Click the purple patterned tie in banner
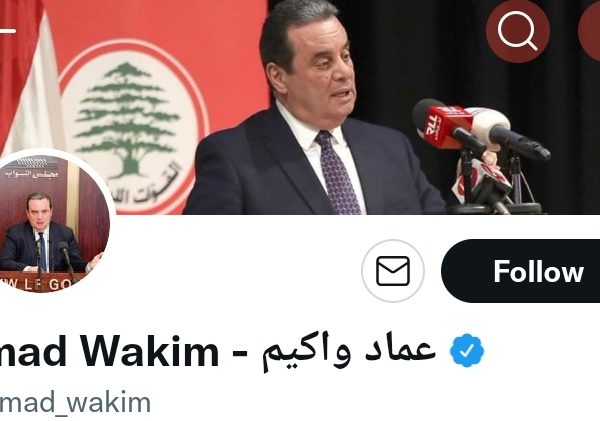This screenshot has width=600, height=421. pos(338,173)
